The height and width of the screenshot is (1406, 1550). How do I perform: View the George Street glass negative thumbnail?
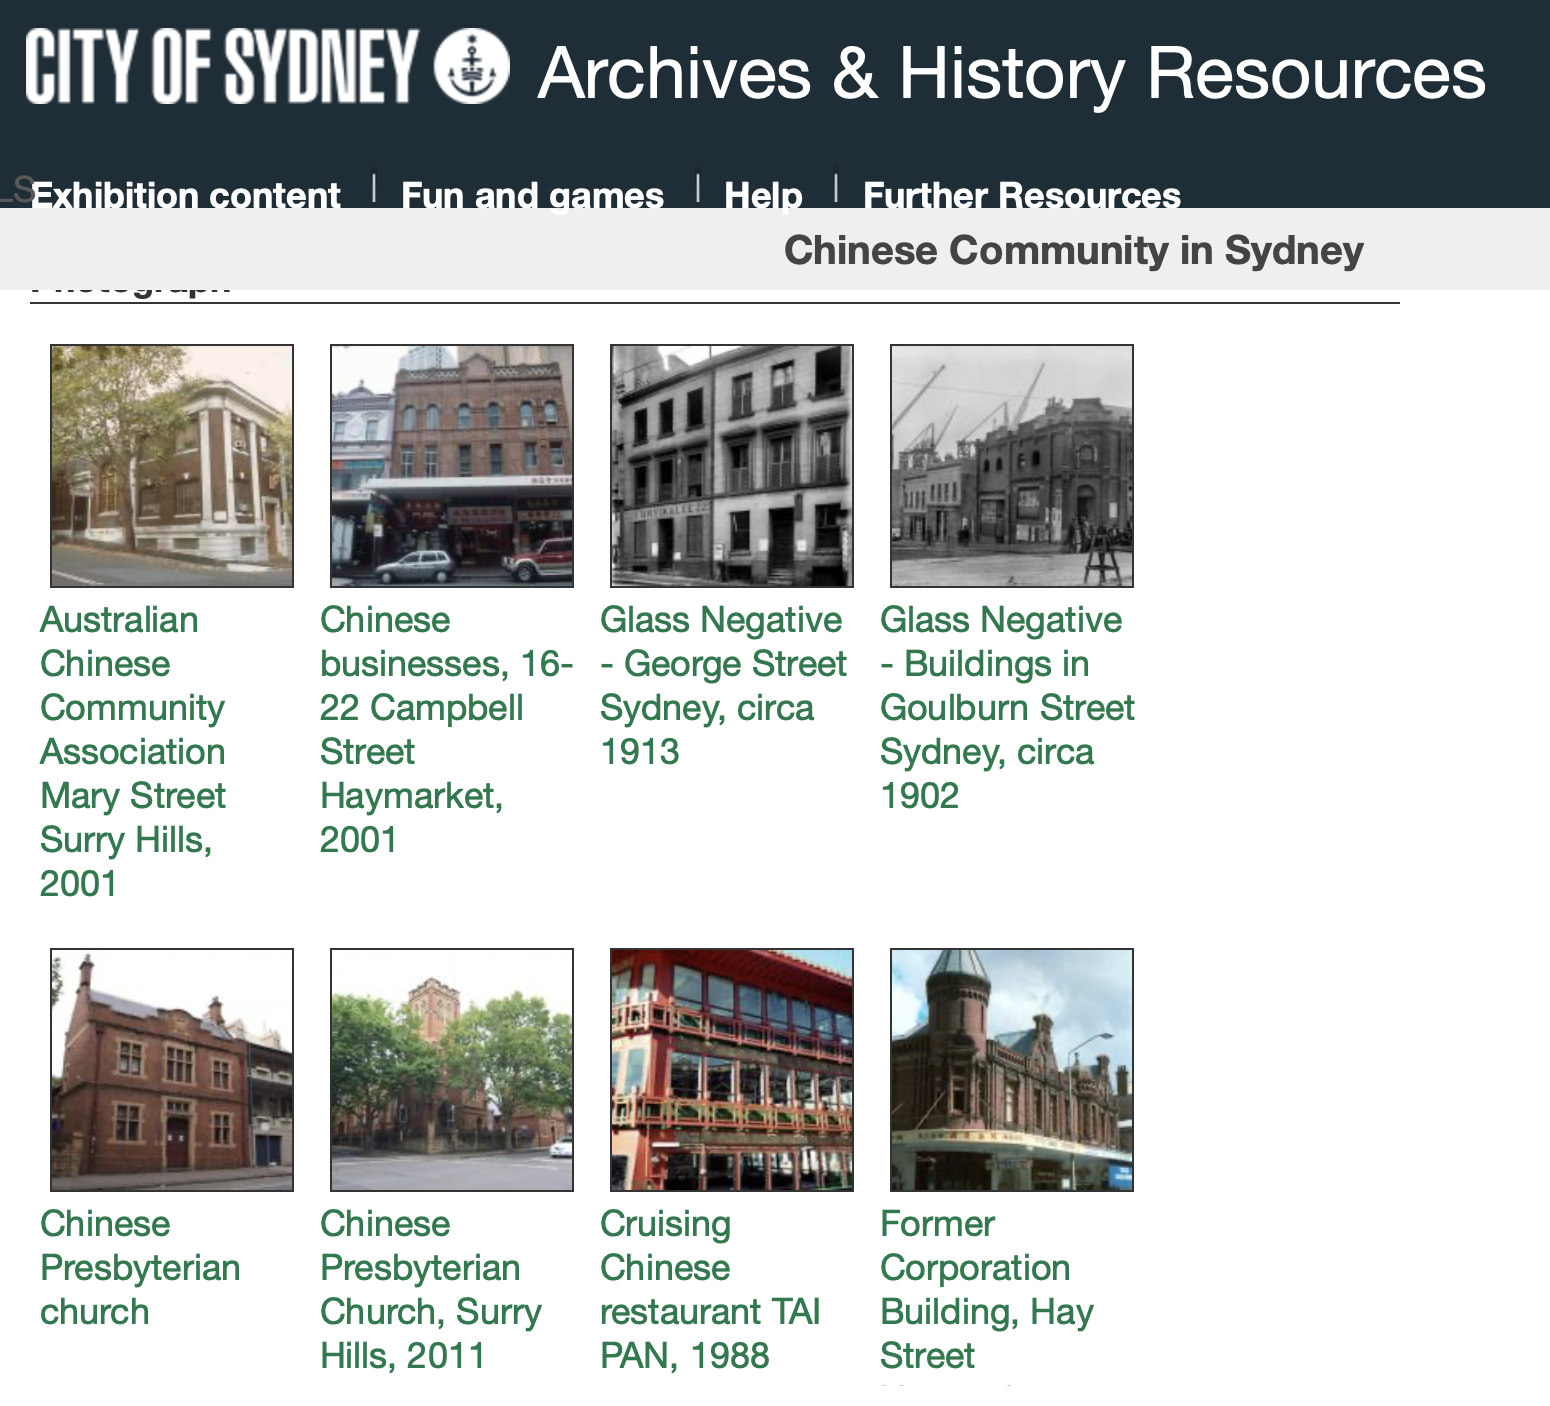pos(732,466)
